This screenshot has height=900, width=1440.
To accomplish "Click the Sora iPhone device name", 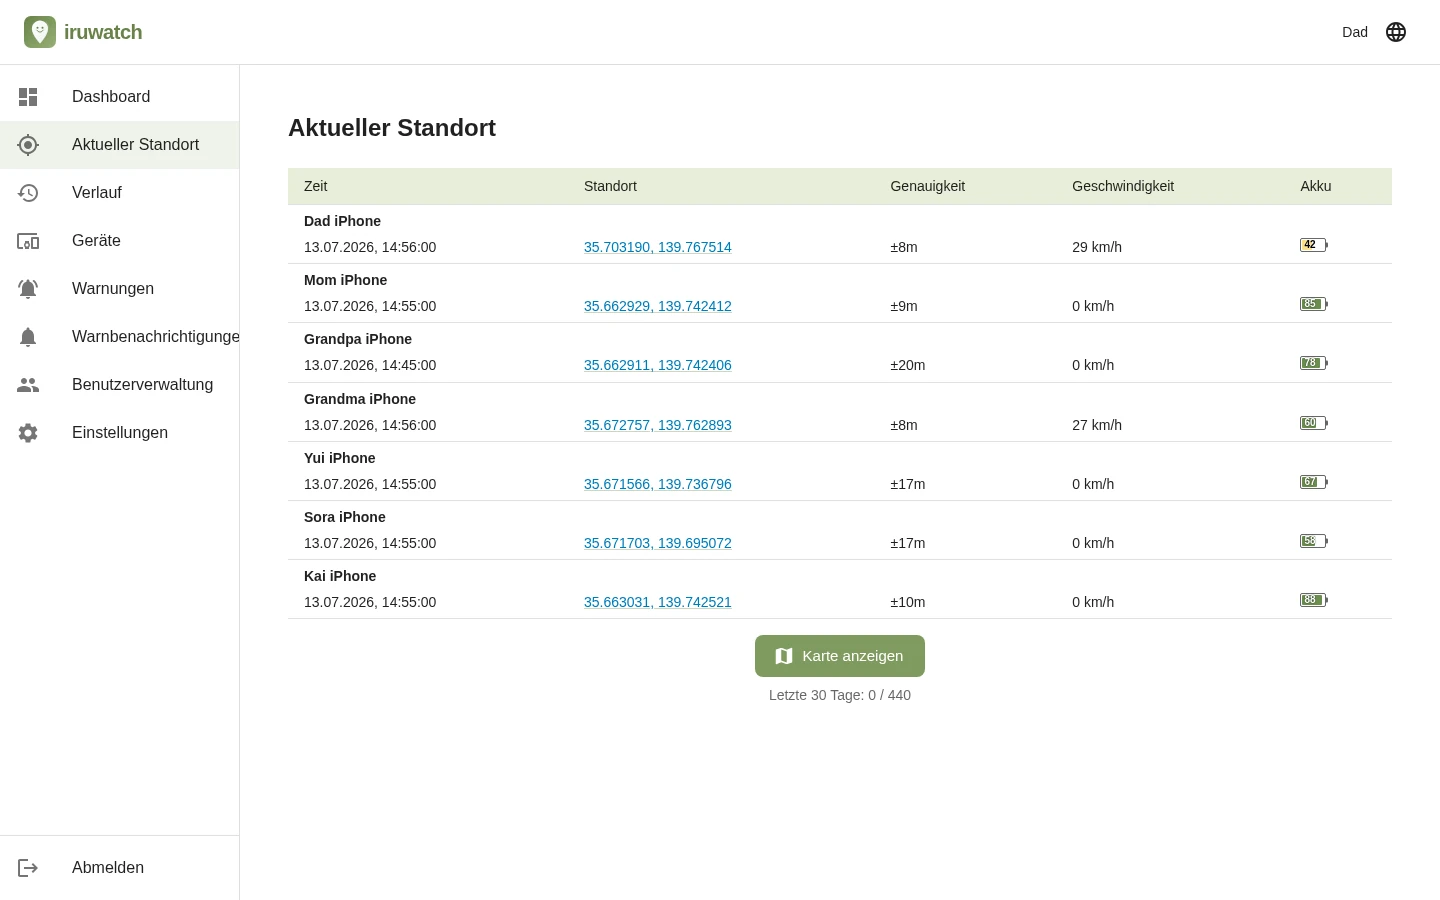I will tap(345, 517).
